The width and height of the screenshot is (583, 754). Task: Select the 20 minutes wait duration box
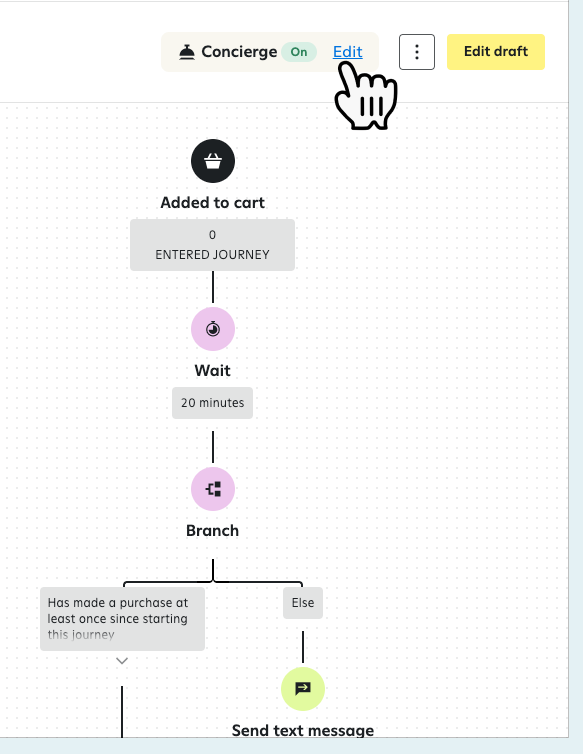(x=213, y=403)
